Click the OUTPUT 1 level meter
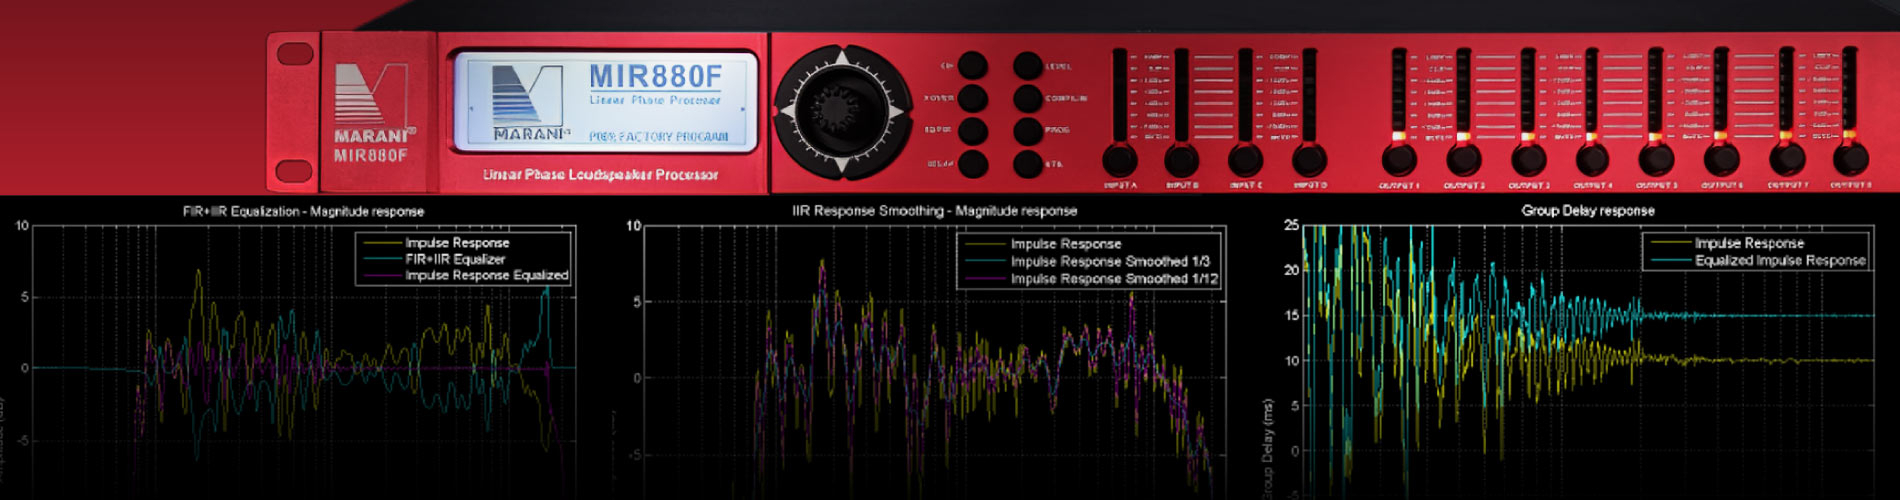Viewport: 1900px width, 500px height. click(1399, 94)
